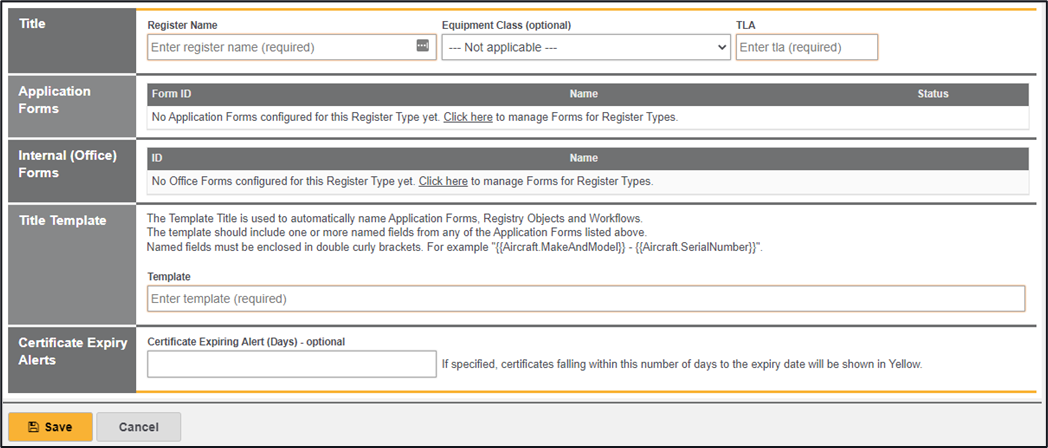Click the Equipment Class dropdown arrow
This screenshot has height=448, width=1048.
coord(721,47)
